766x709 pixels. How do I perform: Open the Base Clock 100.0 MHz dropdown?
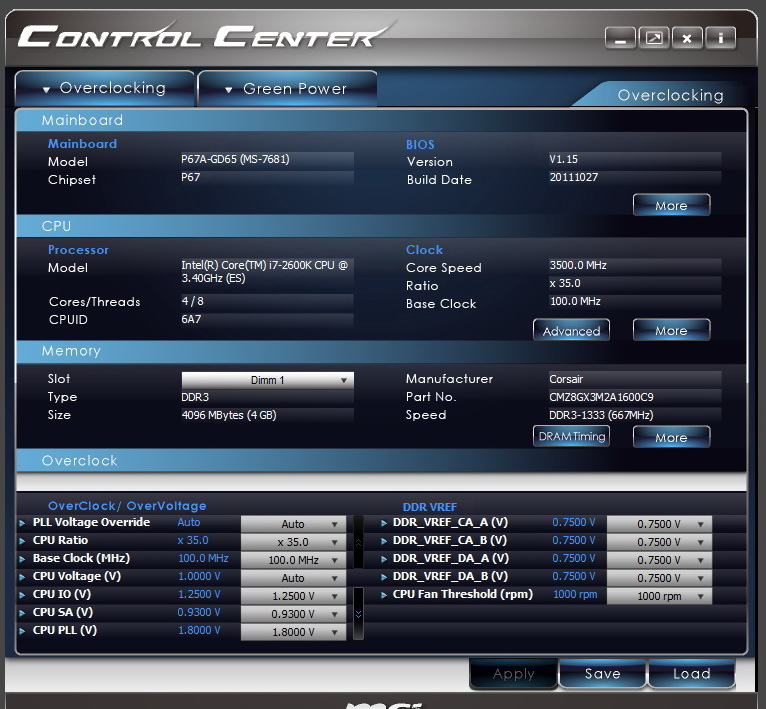tap(293, 560)
